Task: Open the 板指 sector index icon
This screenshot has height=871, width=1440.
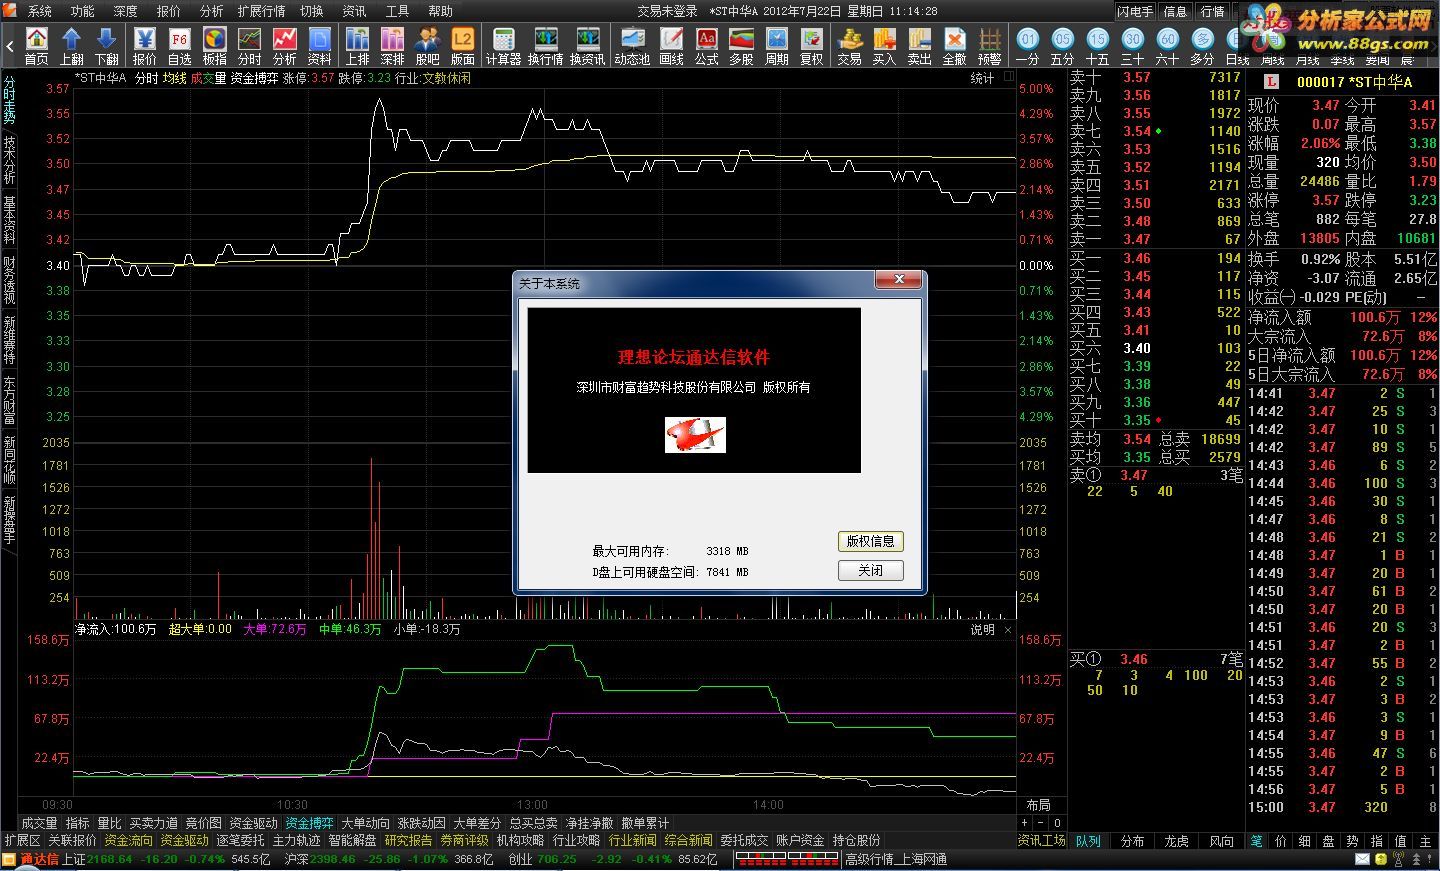Action: tap(215, 46)
